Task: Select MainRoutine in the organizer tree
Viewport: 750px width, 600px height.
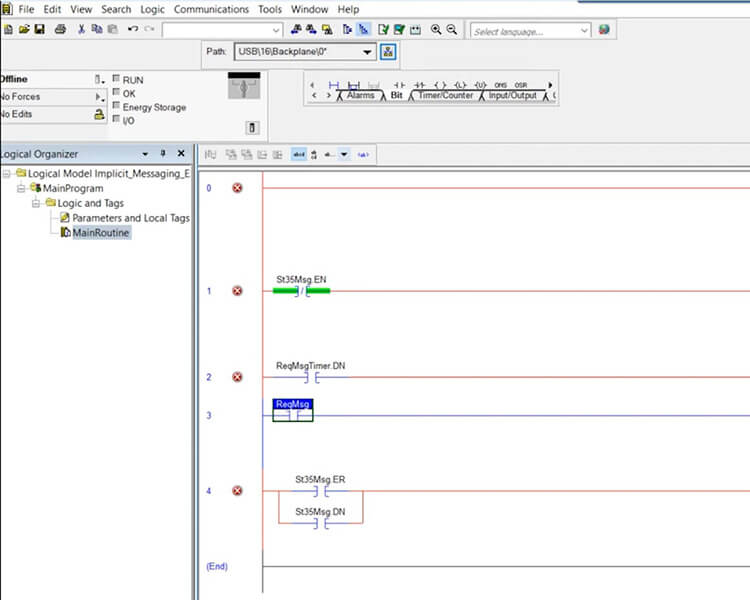Action: coord(101,233)
